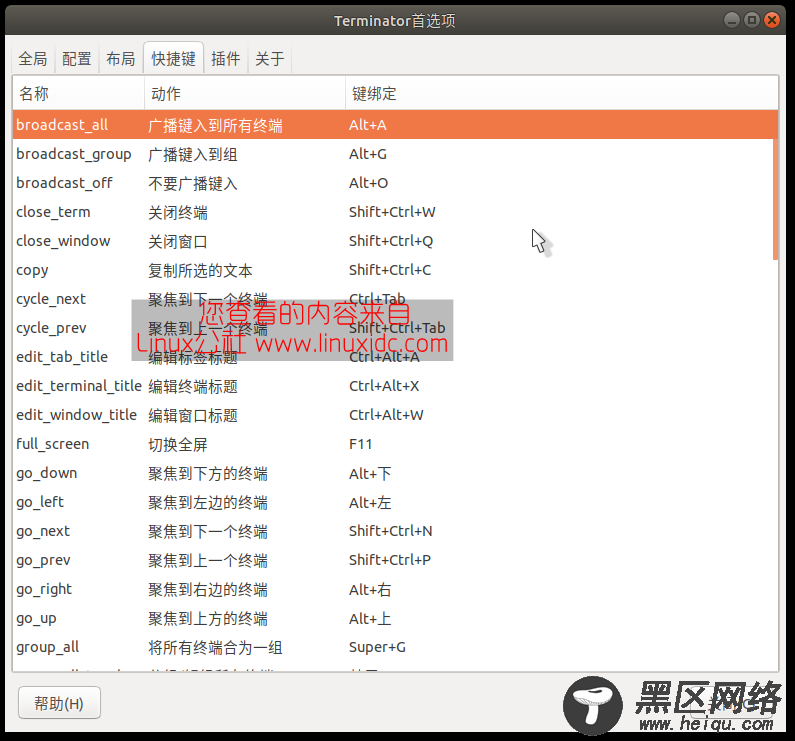This screenshot has width=795, height=741.
Task: Click the Shift+Ctrl+N key binding
Action: click(x=390, y=531)
